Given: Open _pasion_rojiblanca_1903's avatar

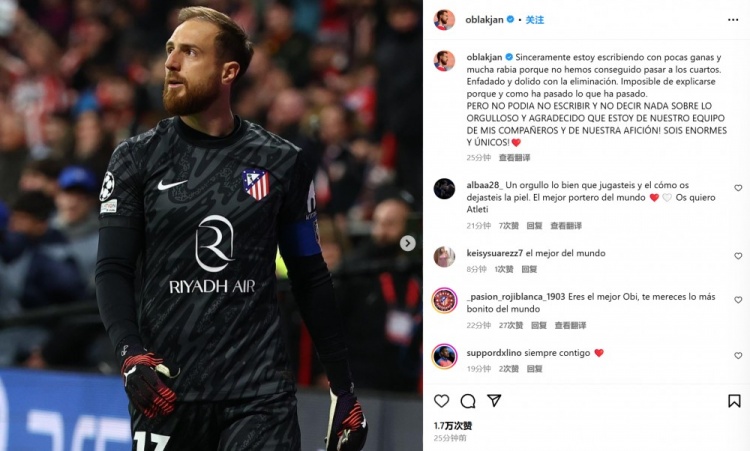Looking at the screenshot, I should pos(444,301).
